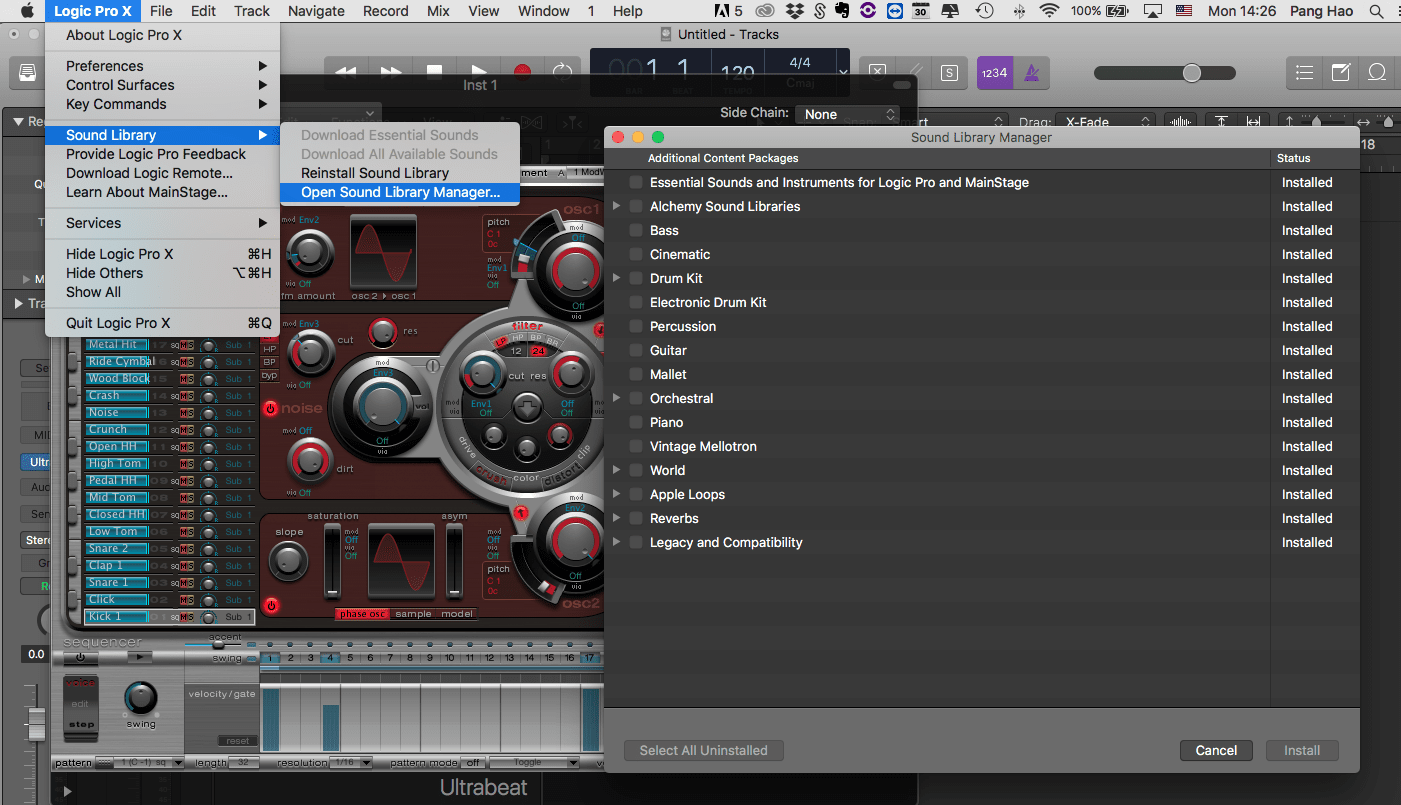This screenshot has height=805, width=1401.
Task: Open the Preferences submenu
Action: [162, 66]
